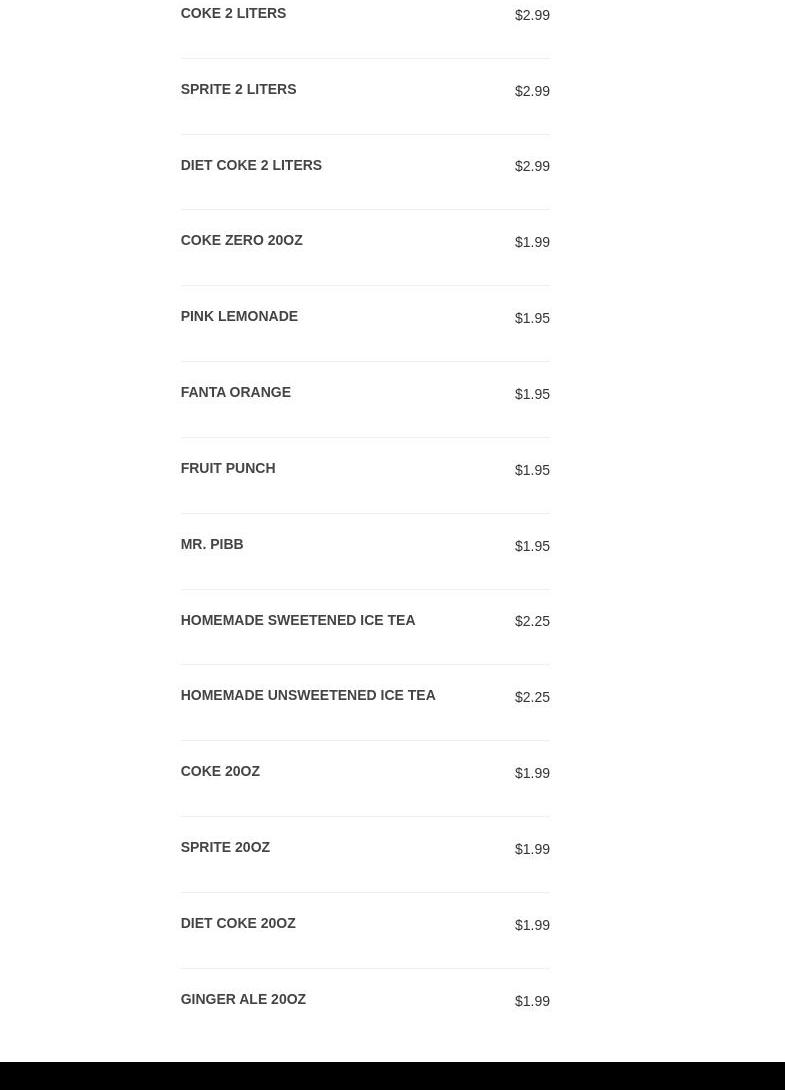Click the $2.25 price for Sweetened Ice Tea
Screen dimensions: 785x1090
click(532, 621)
